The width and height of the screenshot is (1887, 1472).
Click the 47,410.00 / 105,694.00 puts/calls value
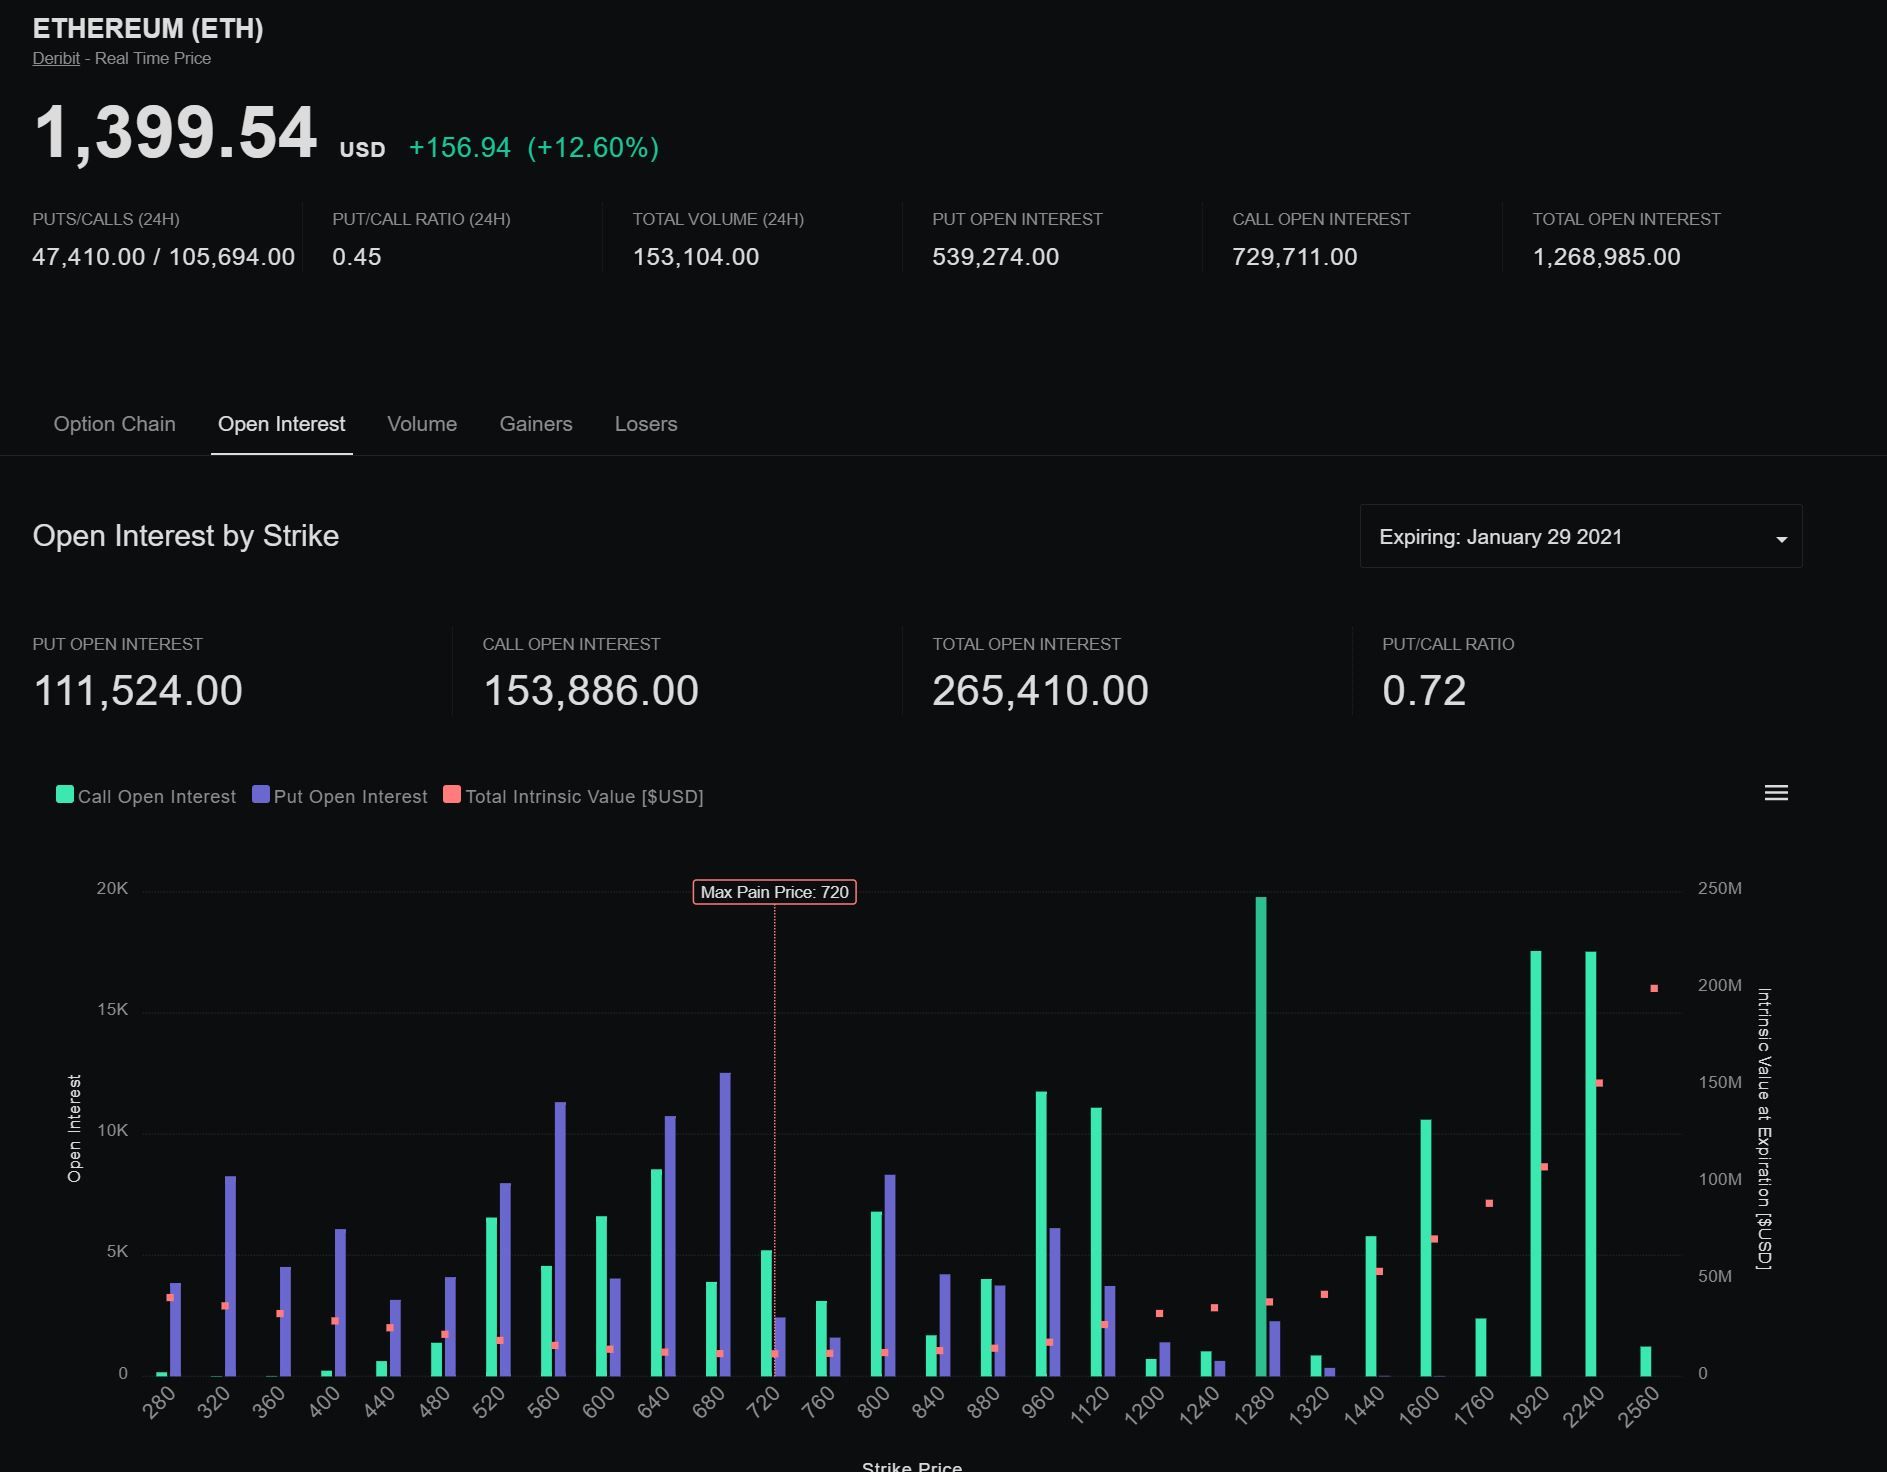point(163,256)
